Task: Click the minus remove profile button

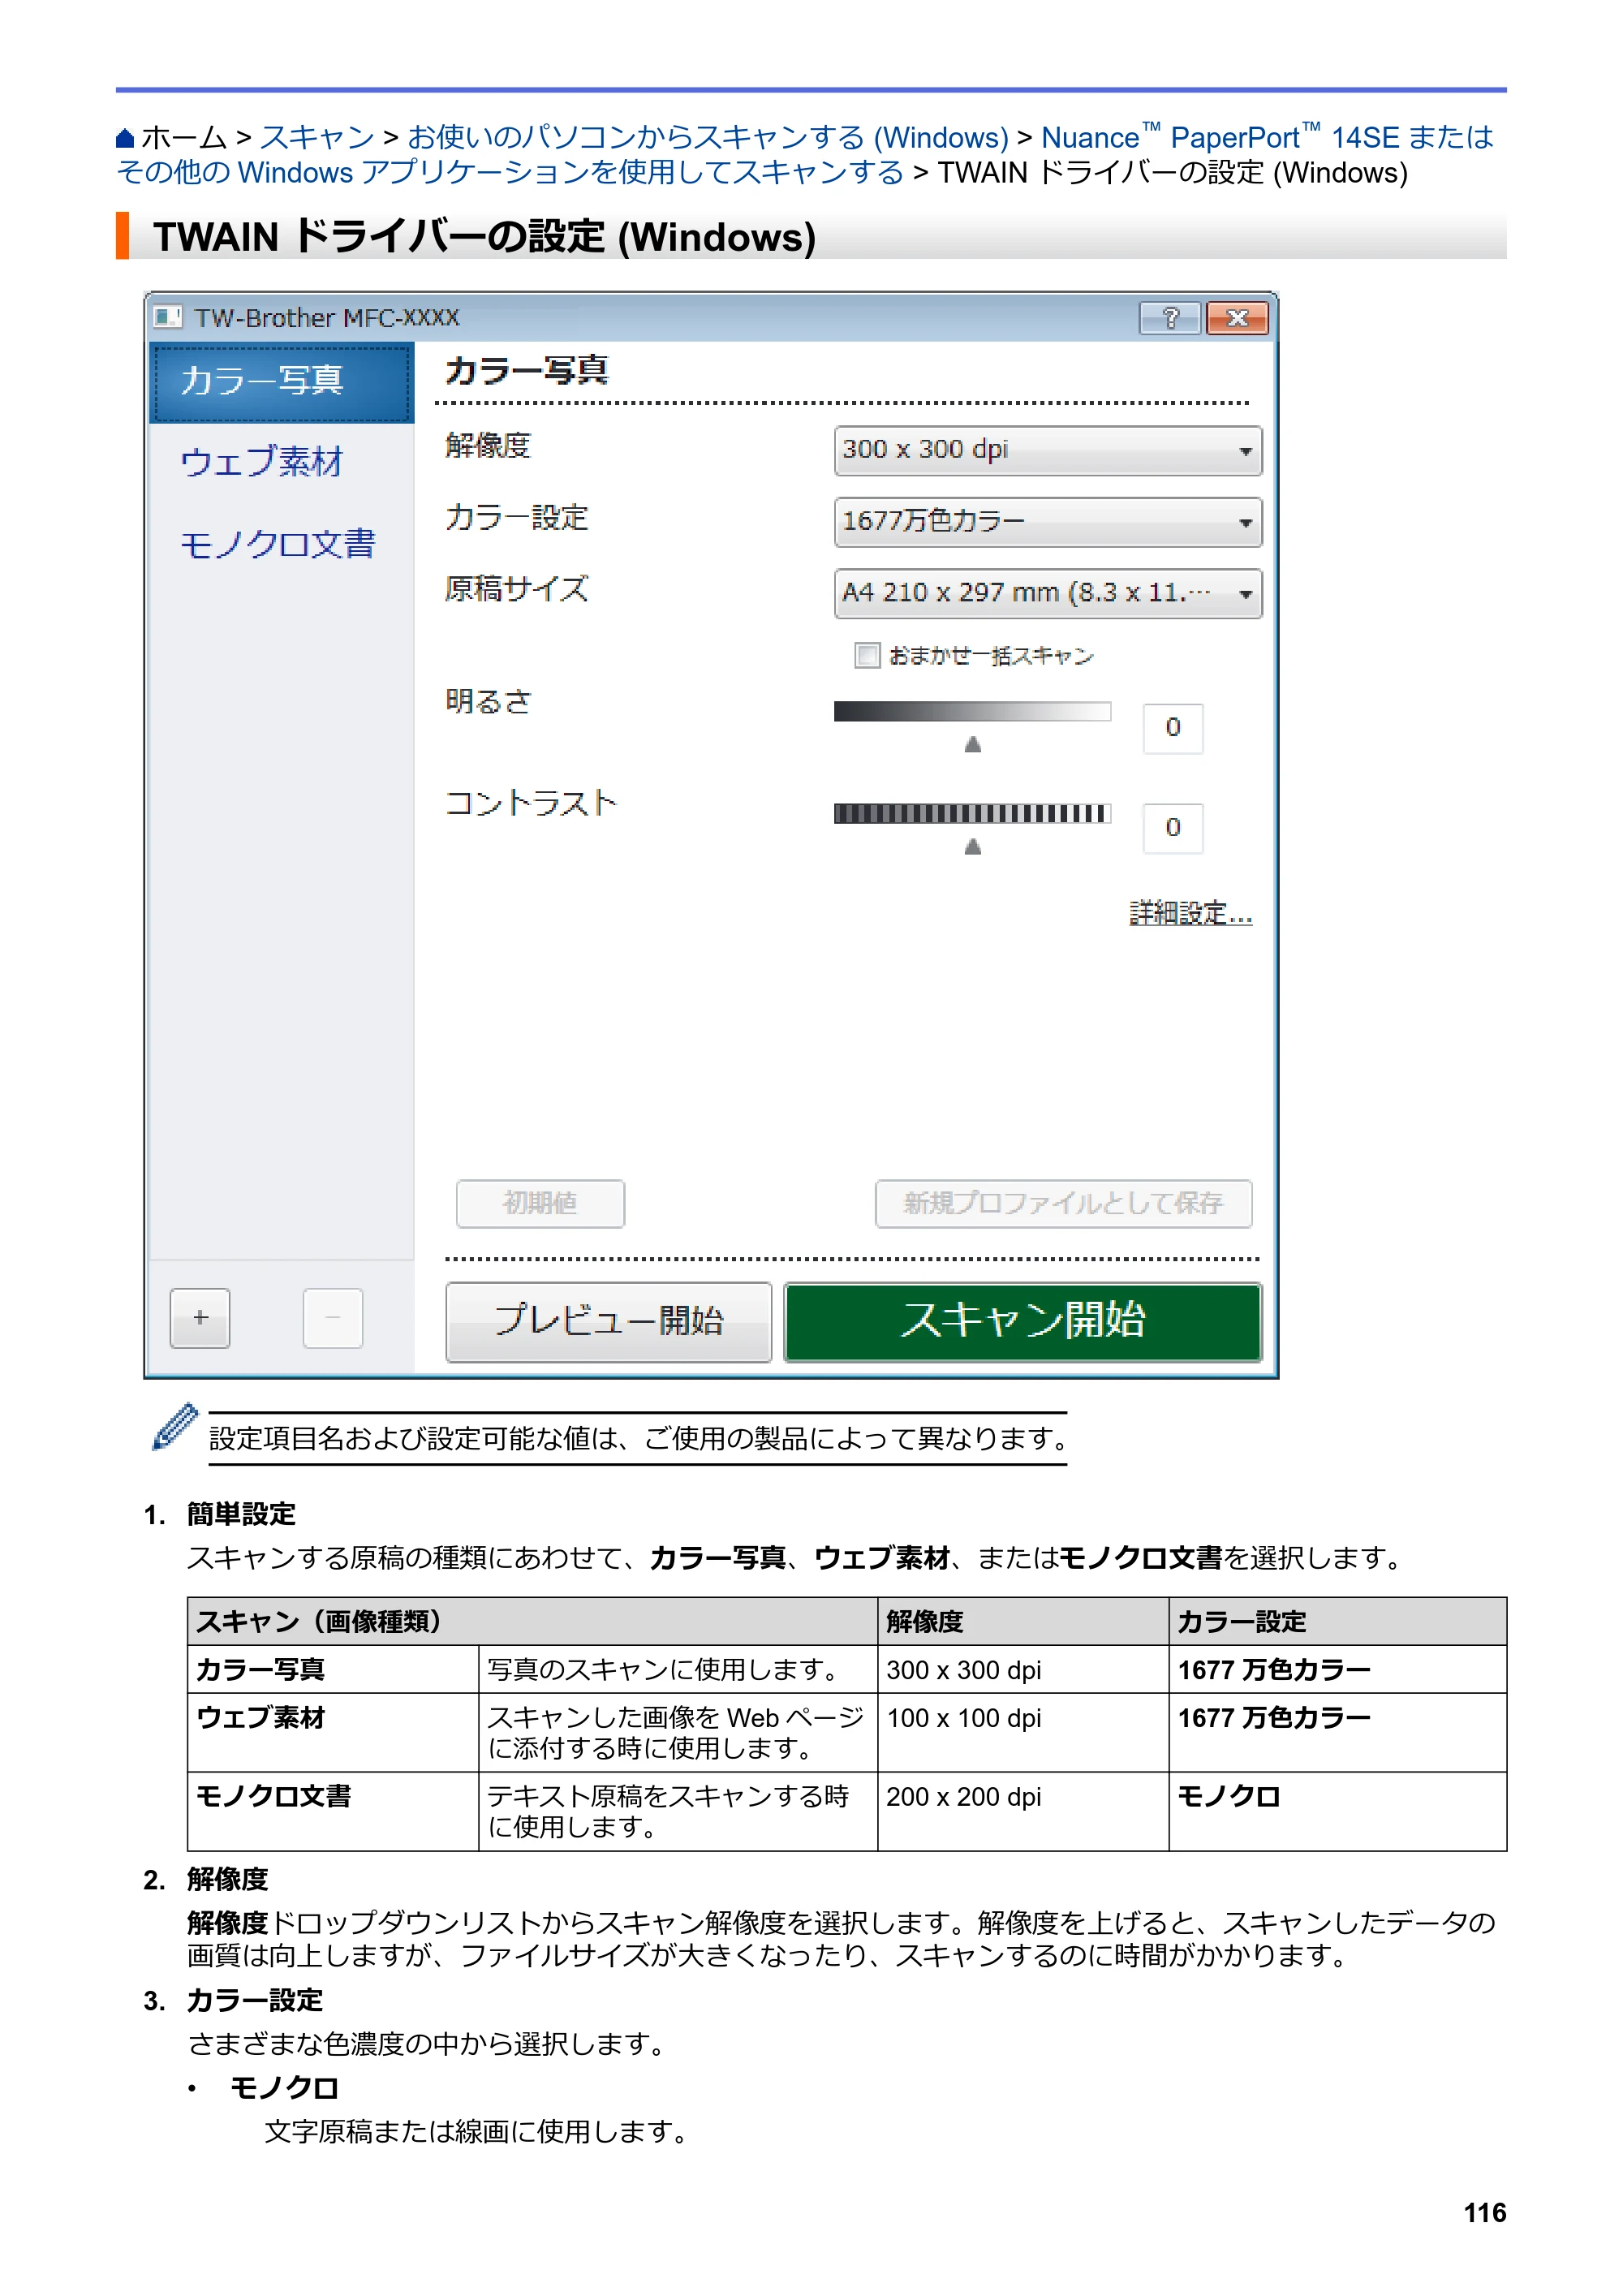Action: (332, 1318)
